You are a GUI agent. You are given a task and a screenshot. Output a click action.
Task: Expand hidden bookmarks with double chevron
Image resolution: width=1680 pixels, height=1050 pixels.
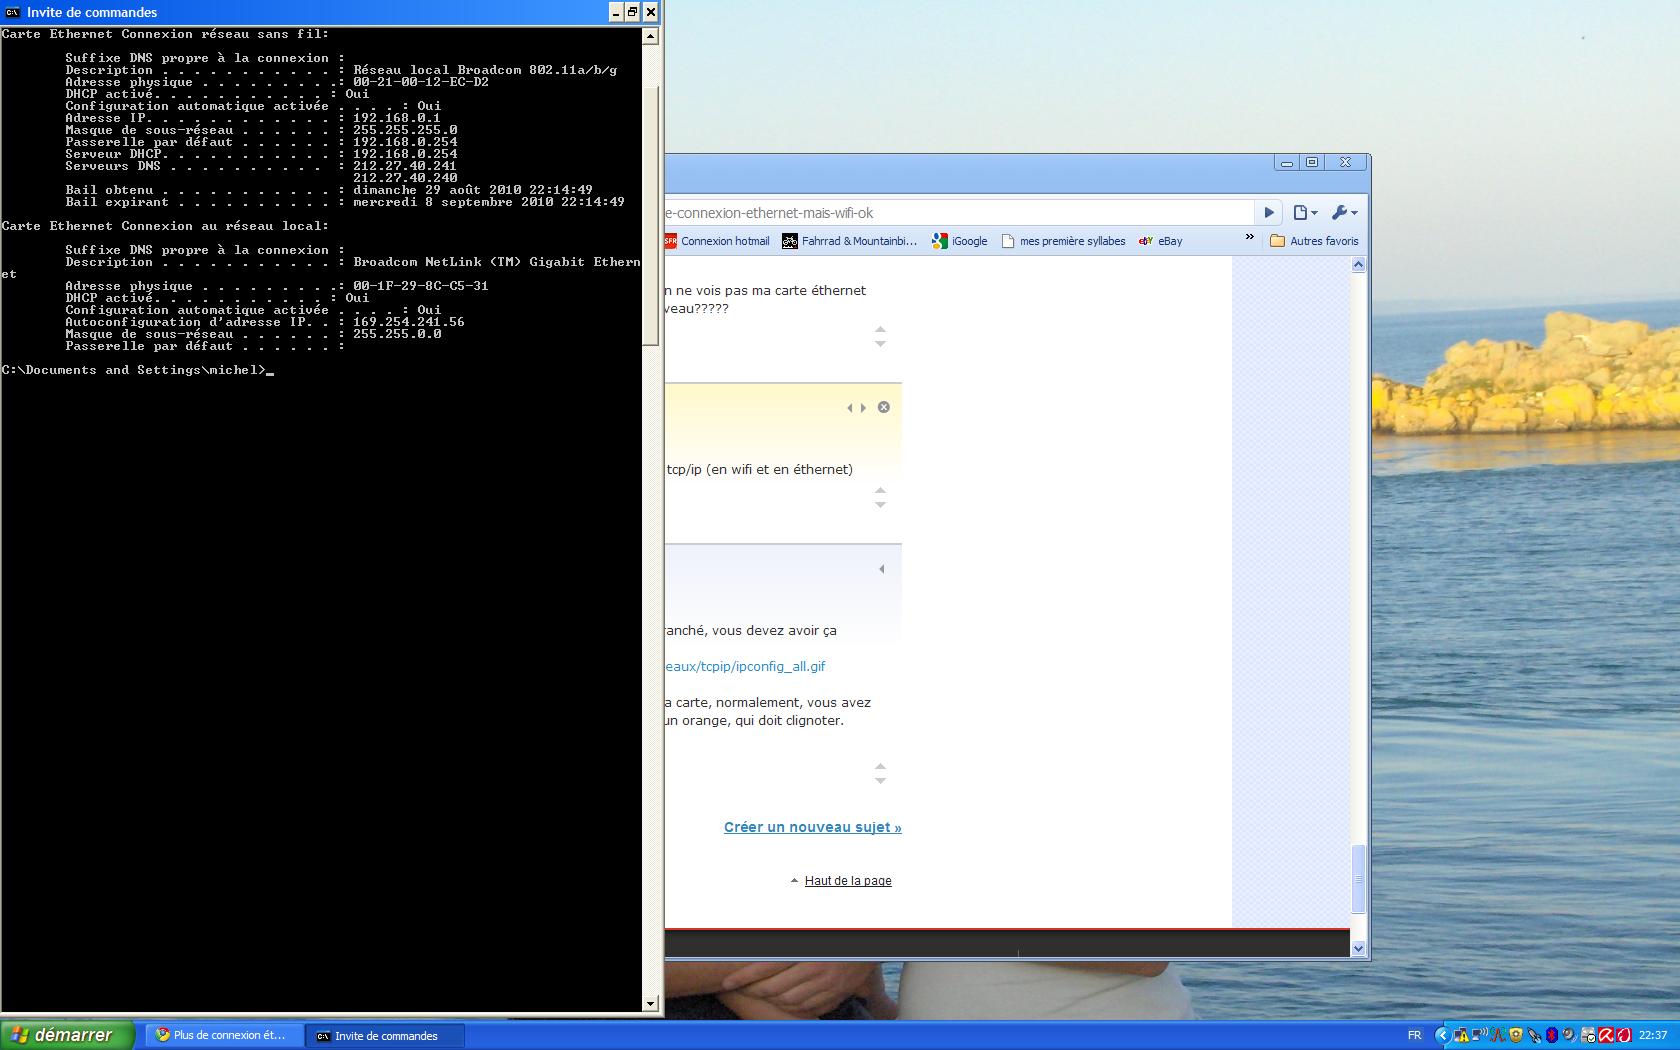[x=1249, y=238]
